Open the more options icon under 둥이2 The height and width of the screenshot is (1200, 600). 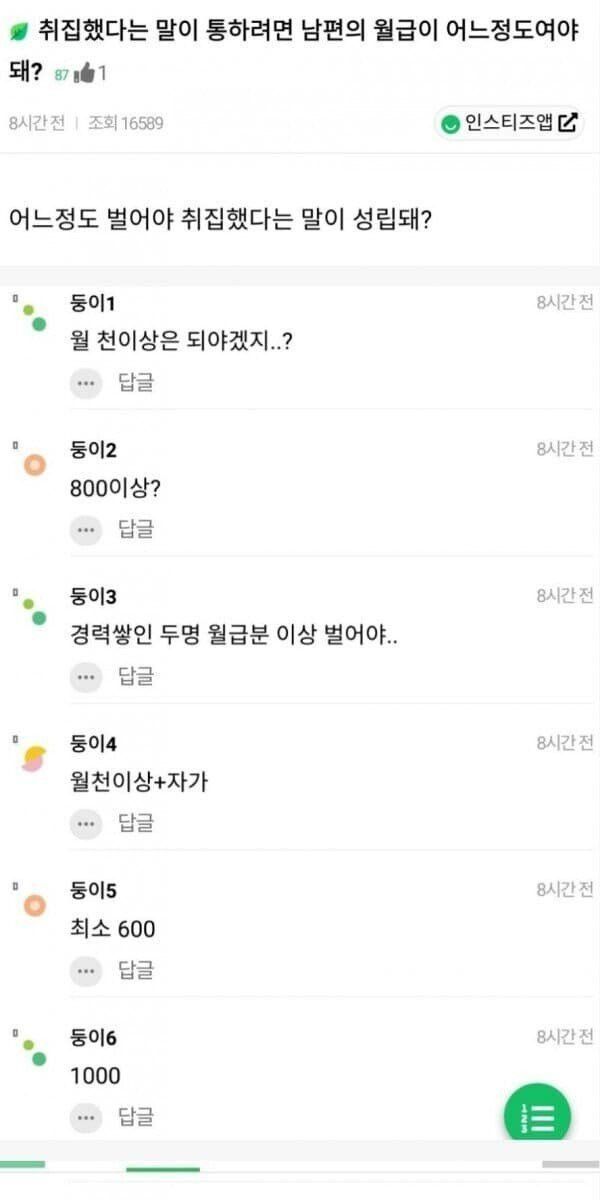pyautogui.click(x=86, y=529)
